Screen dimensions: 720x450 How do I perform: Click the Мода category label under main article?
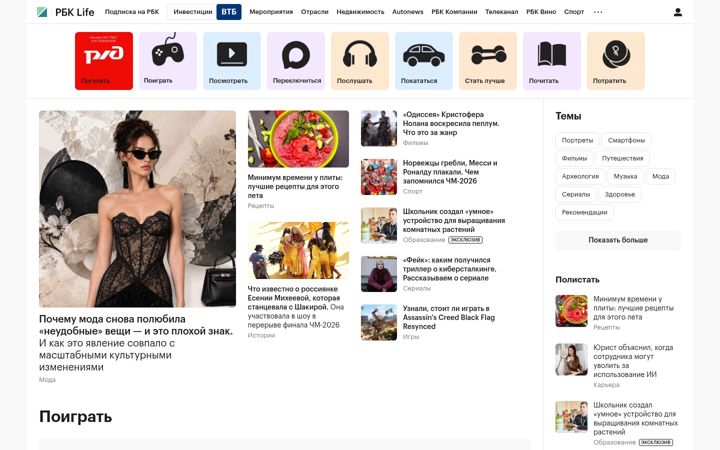tap(47, 380)
